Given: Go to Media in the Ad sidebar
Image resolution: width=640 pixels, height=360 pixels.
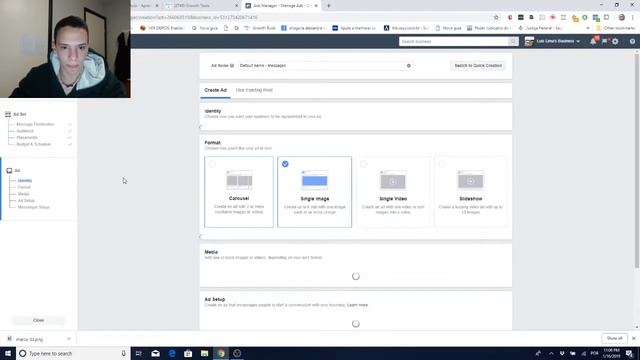Looking at the screenshot, I should 23,194.
